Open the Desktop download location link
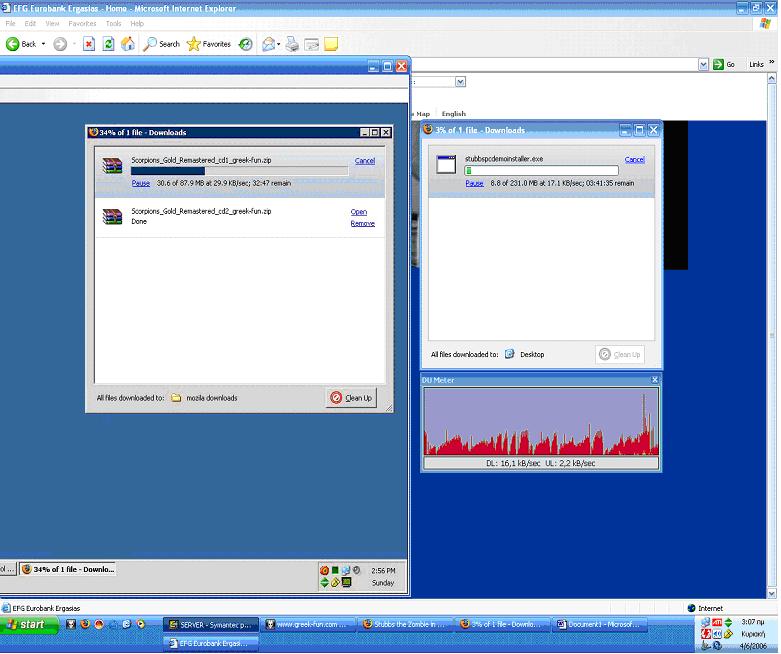Viewport: 781px width, 654px height. point(524,355)
